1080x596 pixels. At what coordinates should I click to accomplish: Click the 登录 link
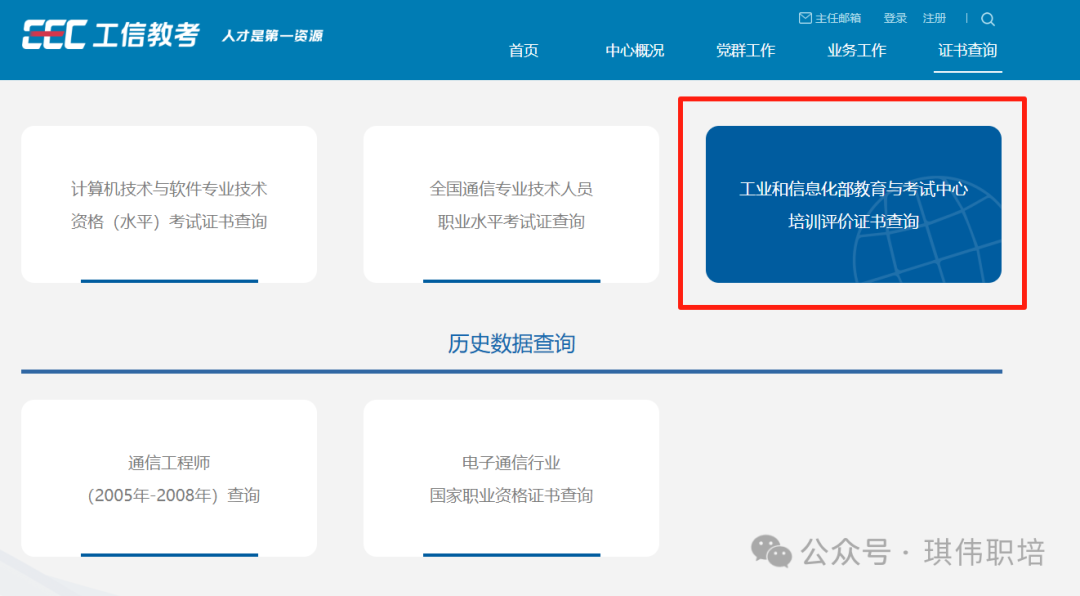pos(895,19)
